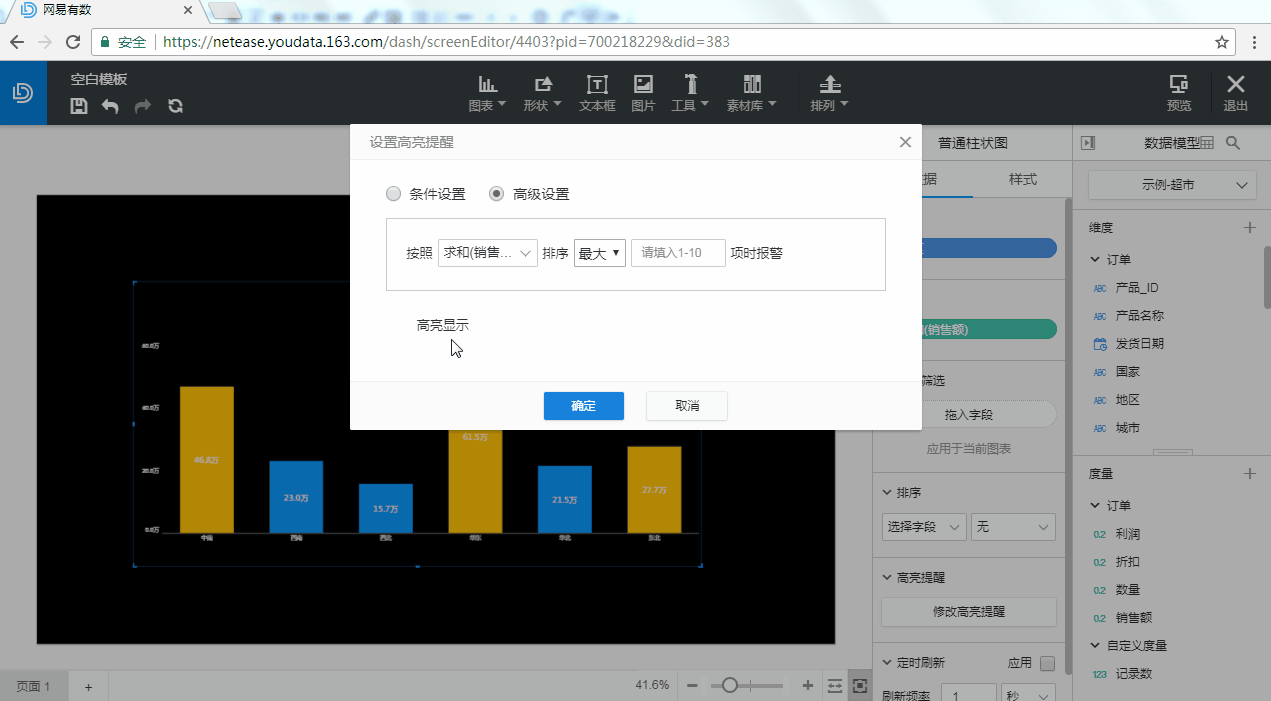1271x701 pixels.
Task: Close the 设置高亮提醒 dialog
Action: [905, 142]
